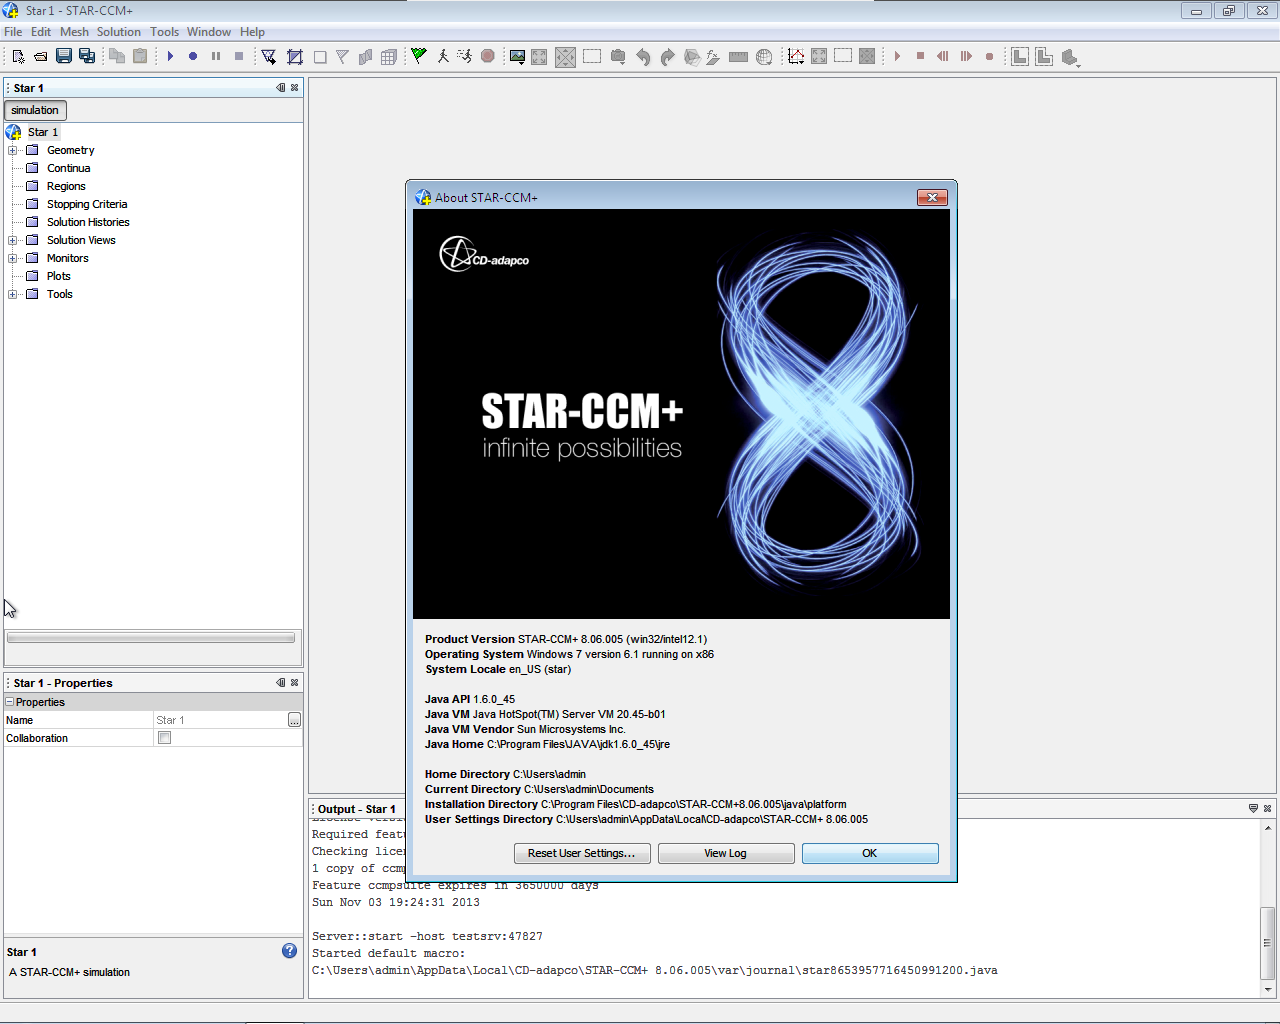Click the globe coordinate toolbar icon
Screen dimensions: 1280x1024
764,57
